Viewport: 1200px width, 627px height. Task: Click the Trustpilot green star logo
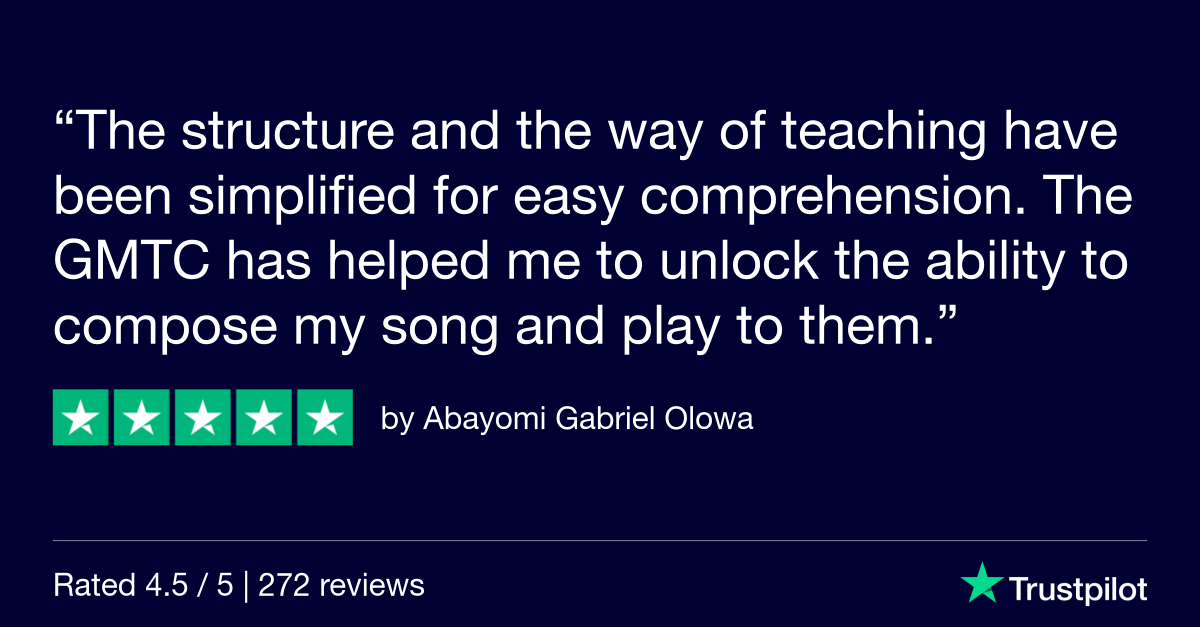pyautogui.click(x=980, y=582)
